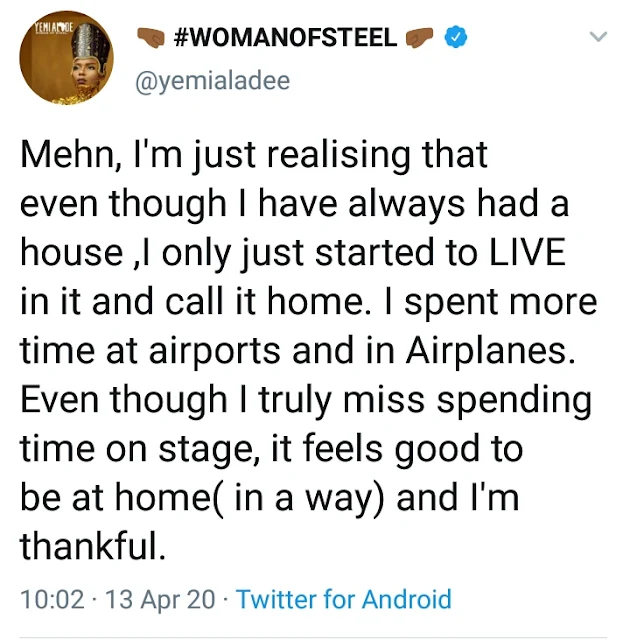Viewport: 623px width, 640px height.
Task: Click the word airports in the tweet
Action: click(x=215, y=351)
